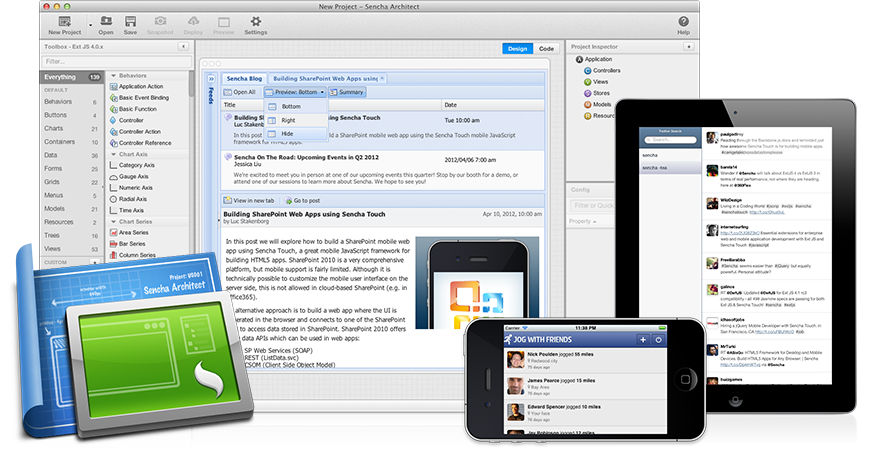Click the New Project toolbar icon
The width and height of the screenshot is (870, 455).
(x=64, y=20)
